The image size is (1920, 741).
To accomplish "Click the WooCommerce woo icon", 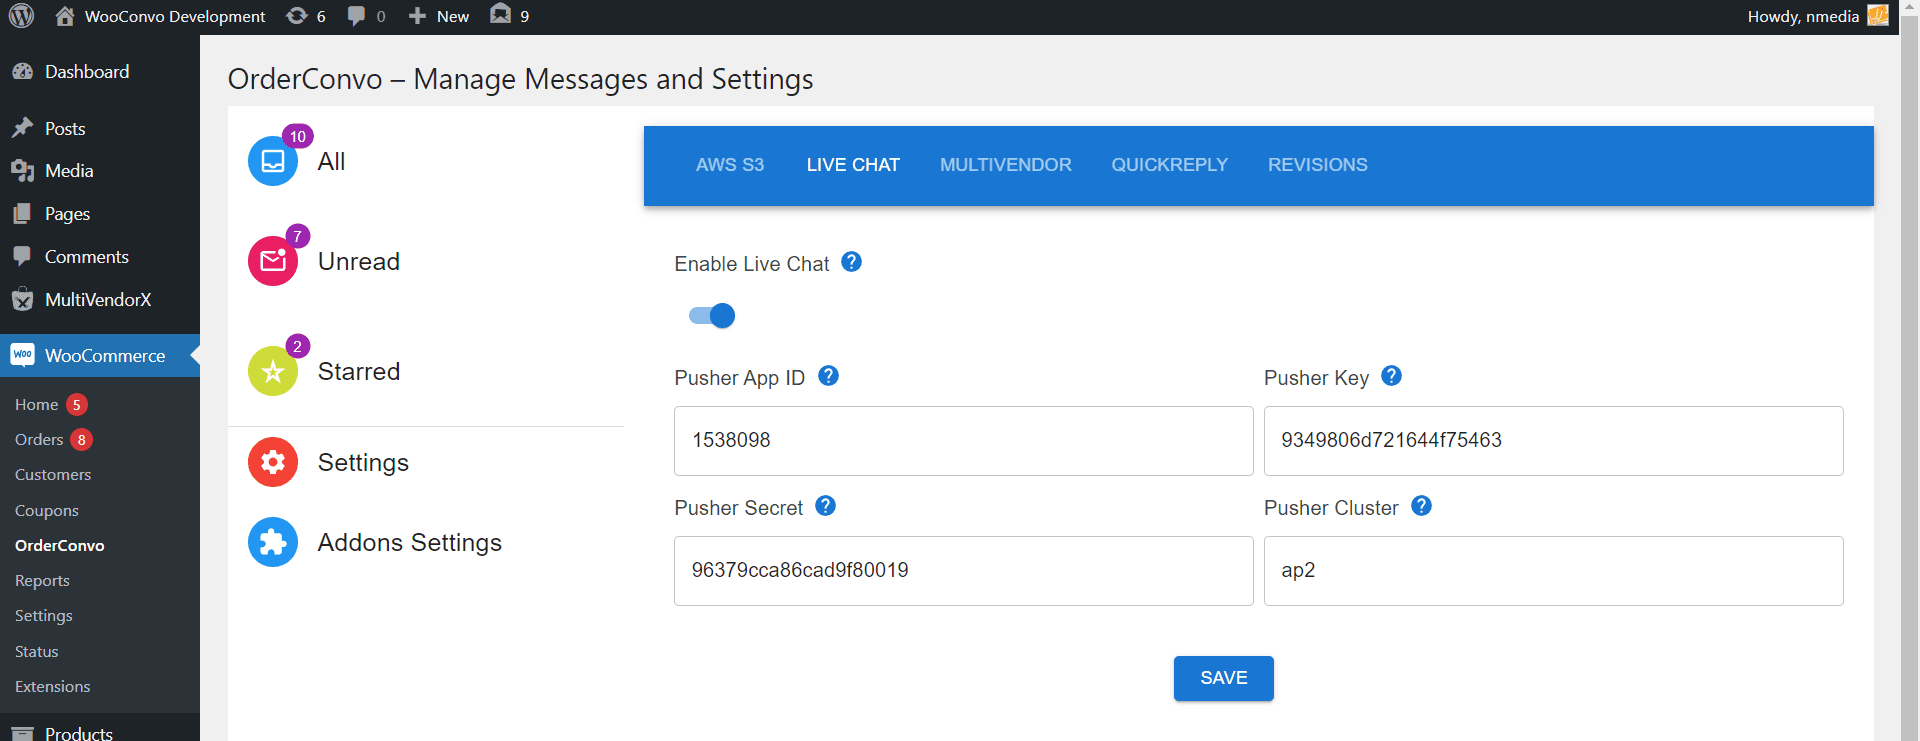I will [22, 355].
